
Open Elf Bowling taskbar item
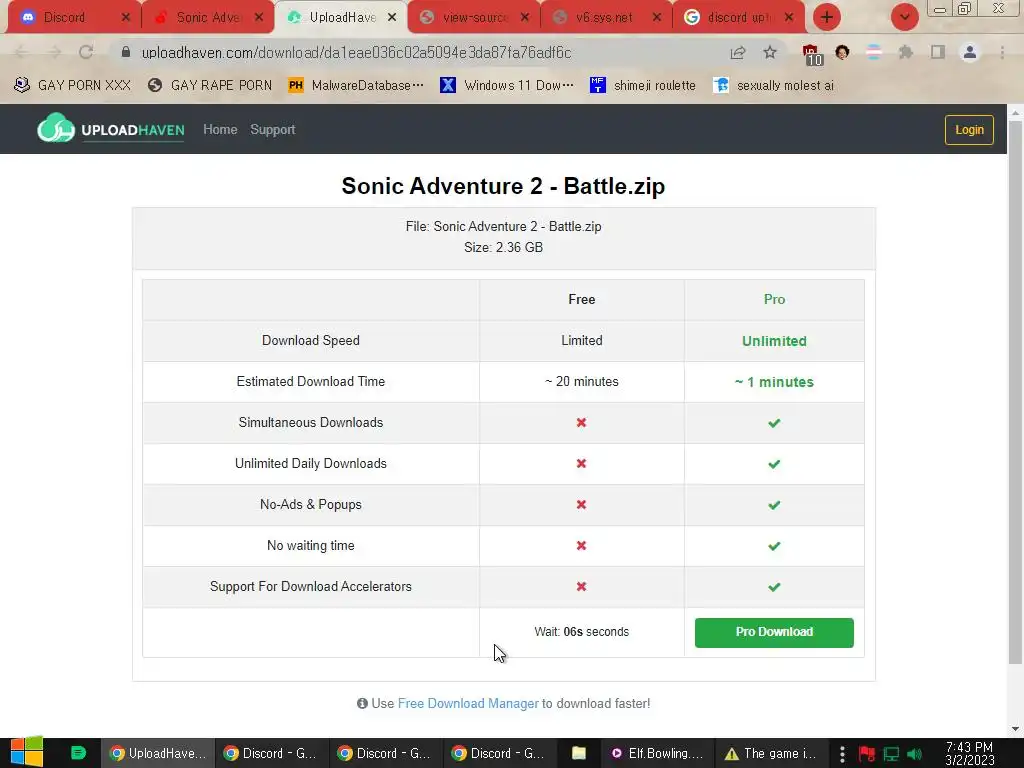(658, 753)
